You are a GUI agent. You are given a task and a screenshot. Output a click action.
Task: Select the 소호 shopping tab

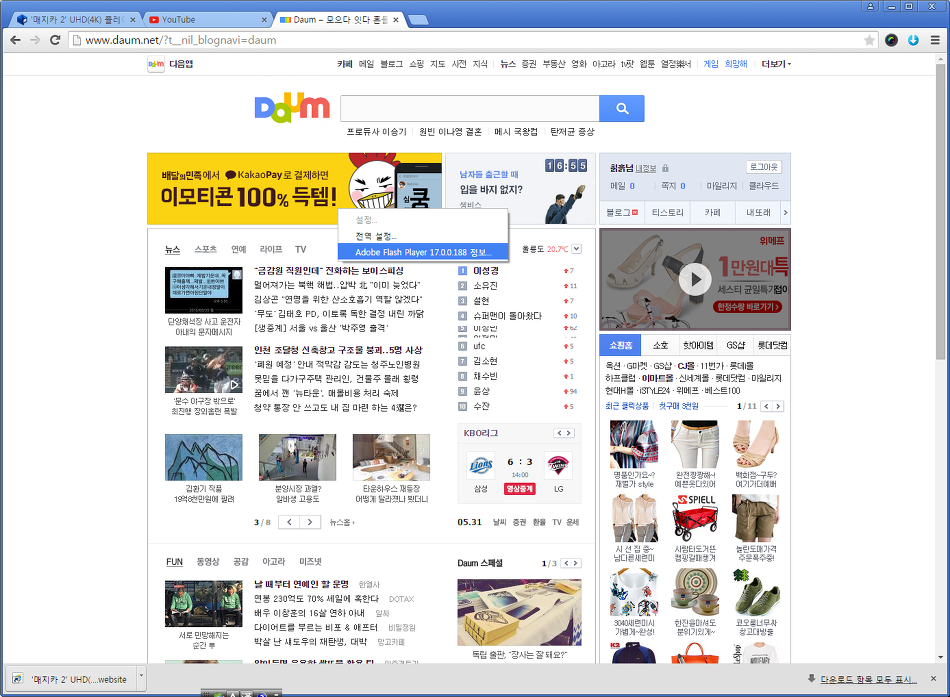pos(660,345)
